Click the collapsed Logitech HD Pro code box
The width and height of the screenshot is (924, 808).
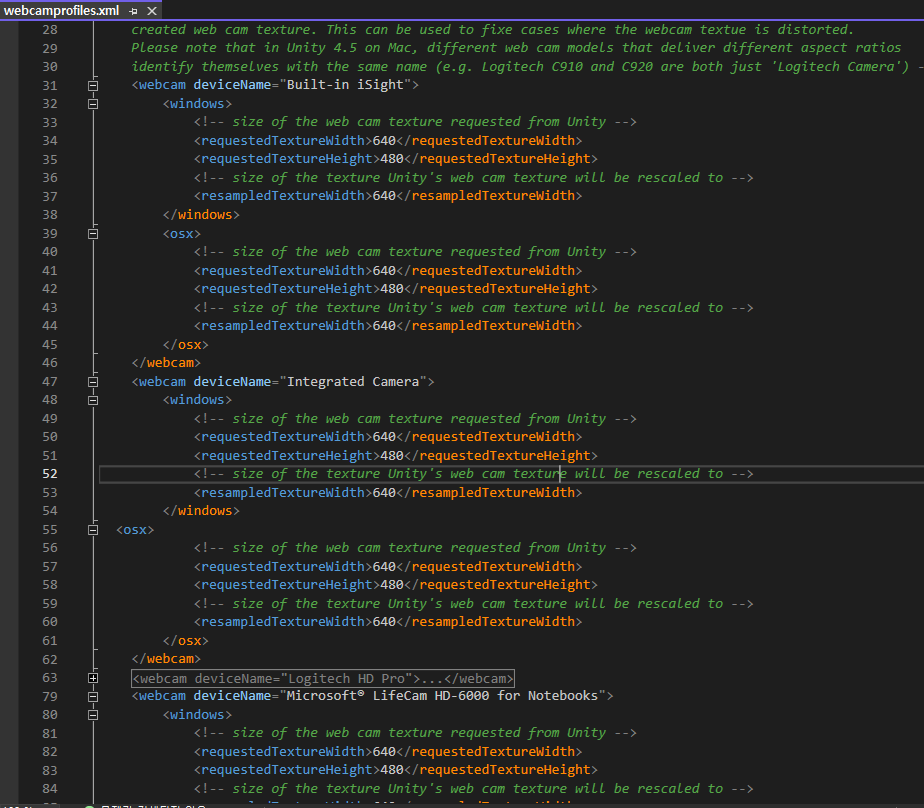[x=323, y=678]
